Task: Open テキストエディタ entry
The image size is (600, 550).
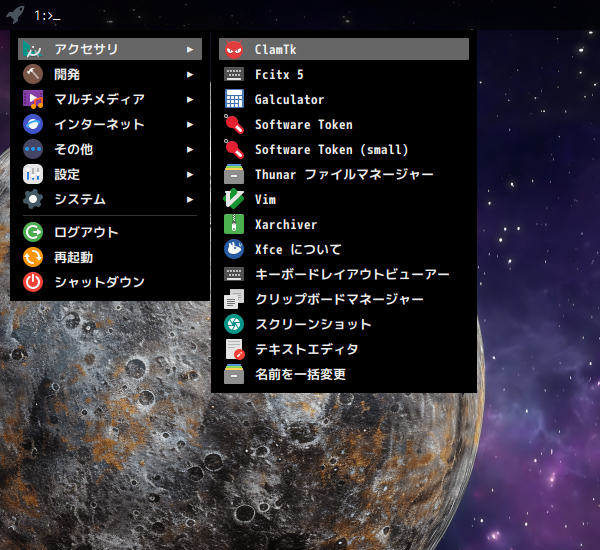Action: 344,349
